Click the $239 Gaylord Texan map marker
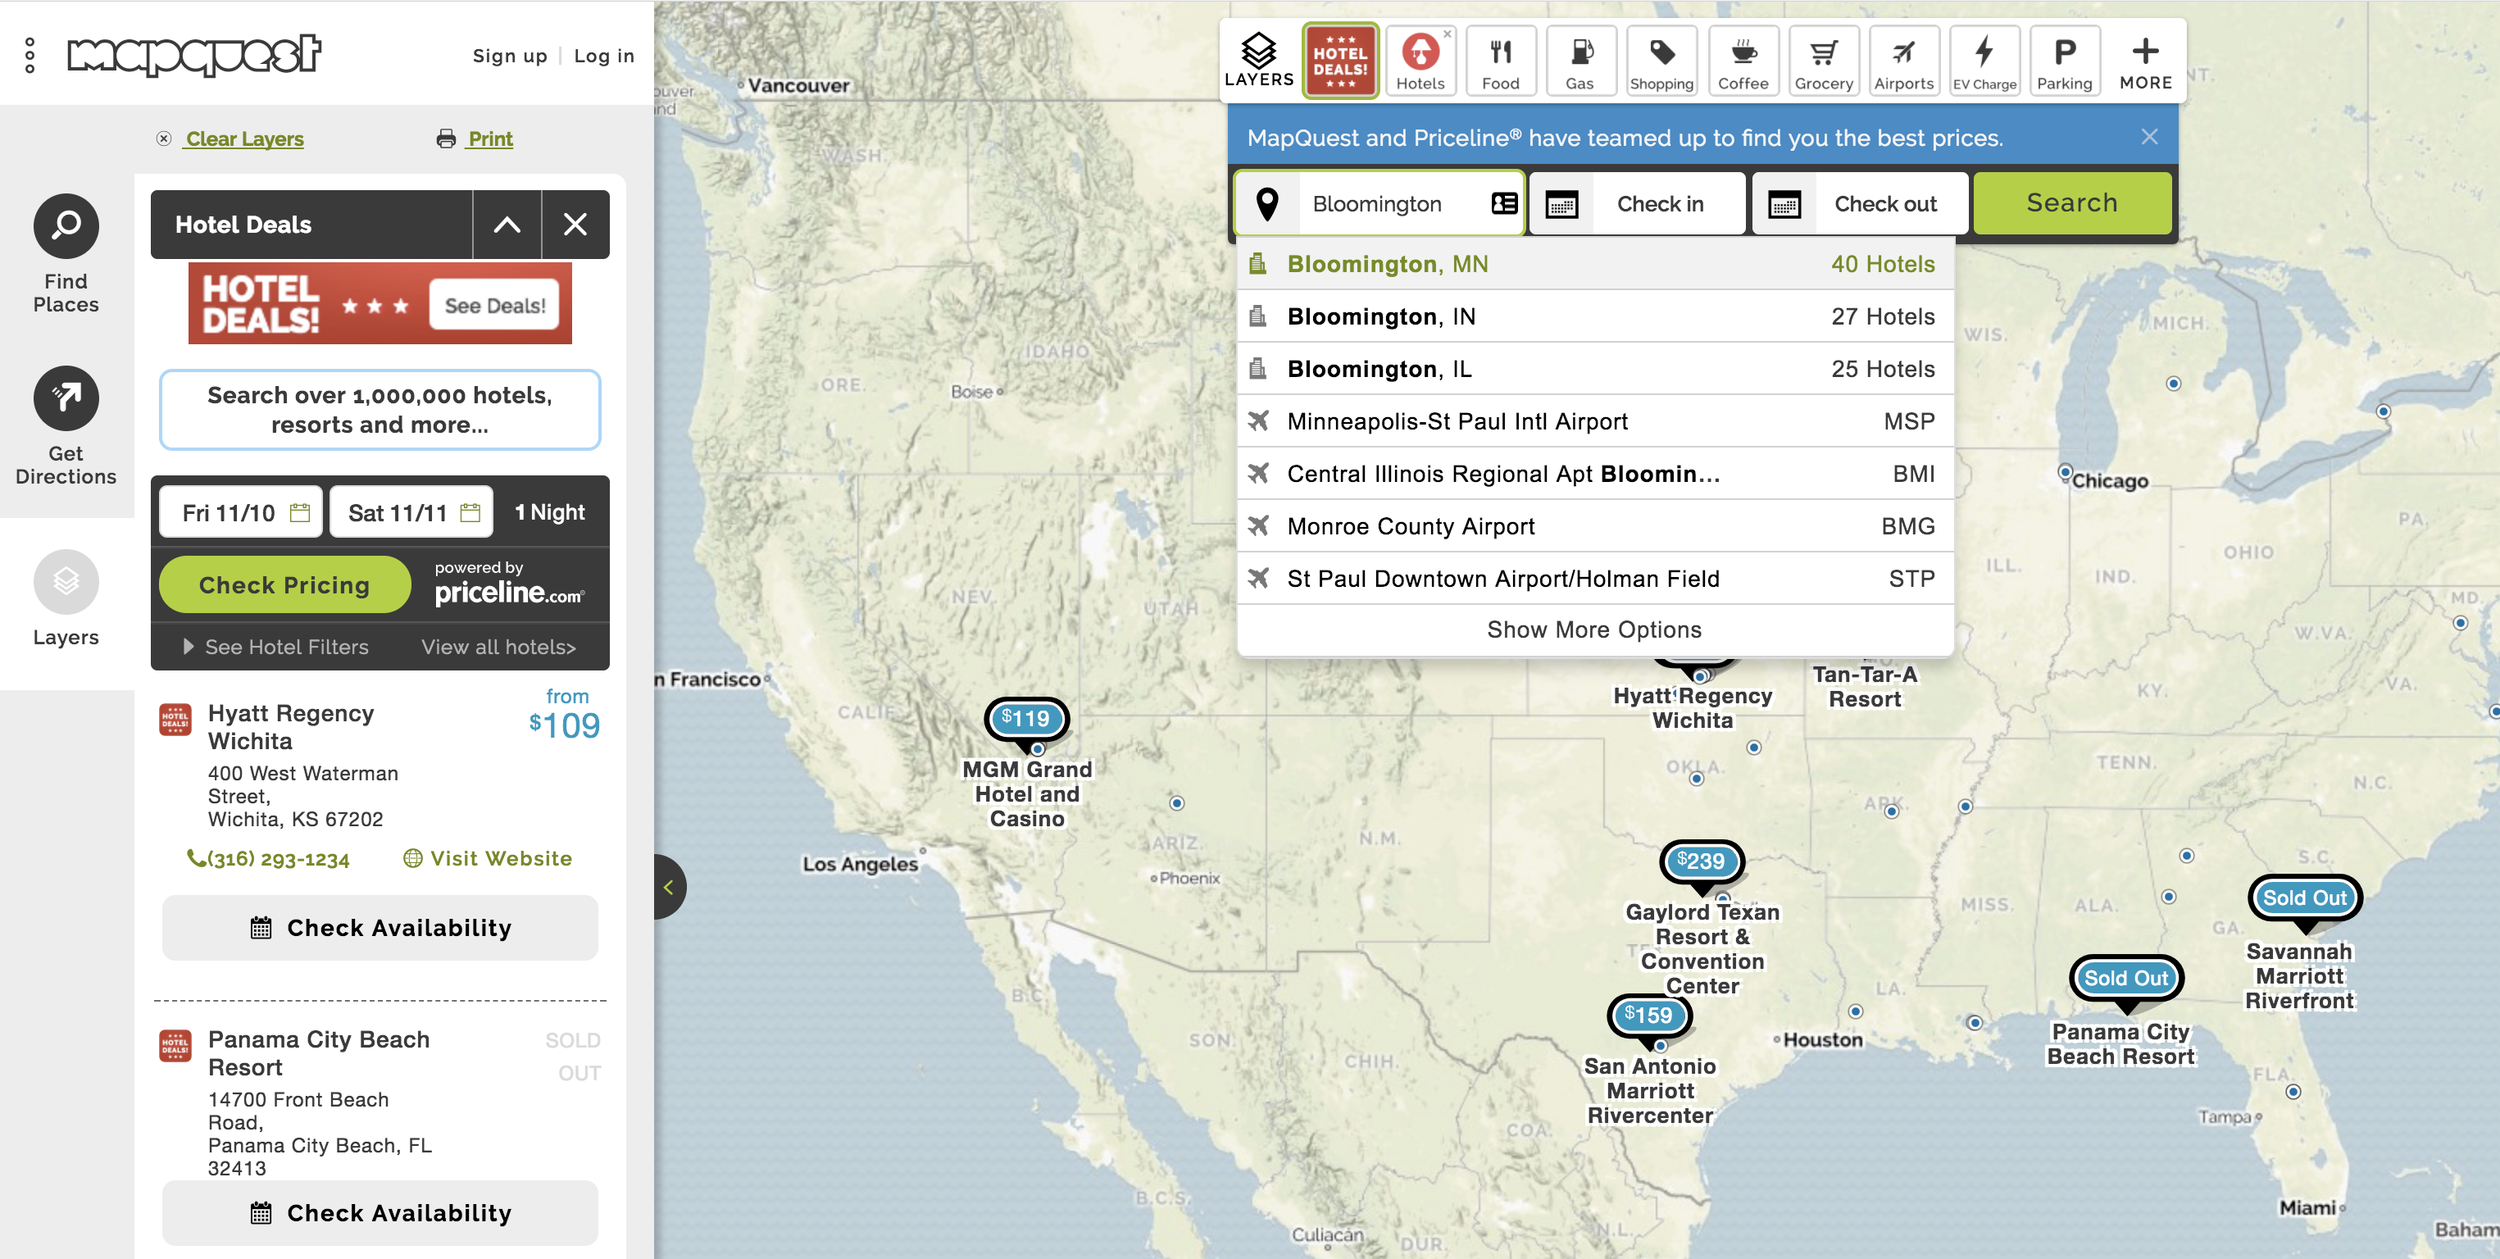 coord(1701,861)
